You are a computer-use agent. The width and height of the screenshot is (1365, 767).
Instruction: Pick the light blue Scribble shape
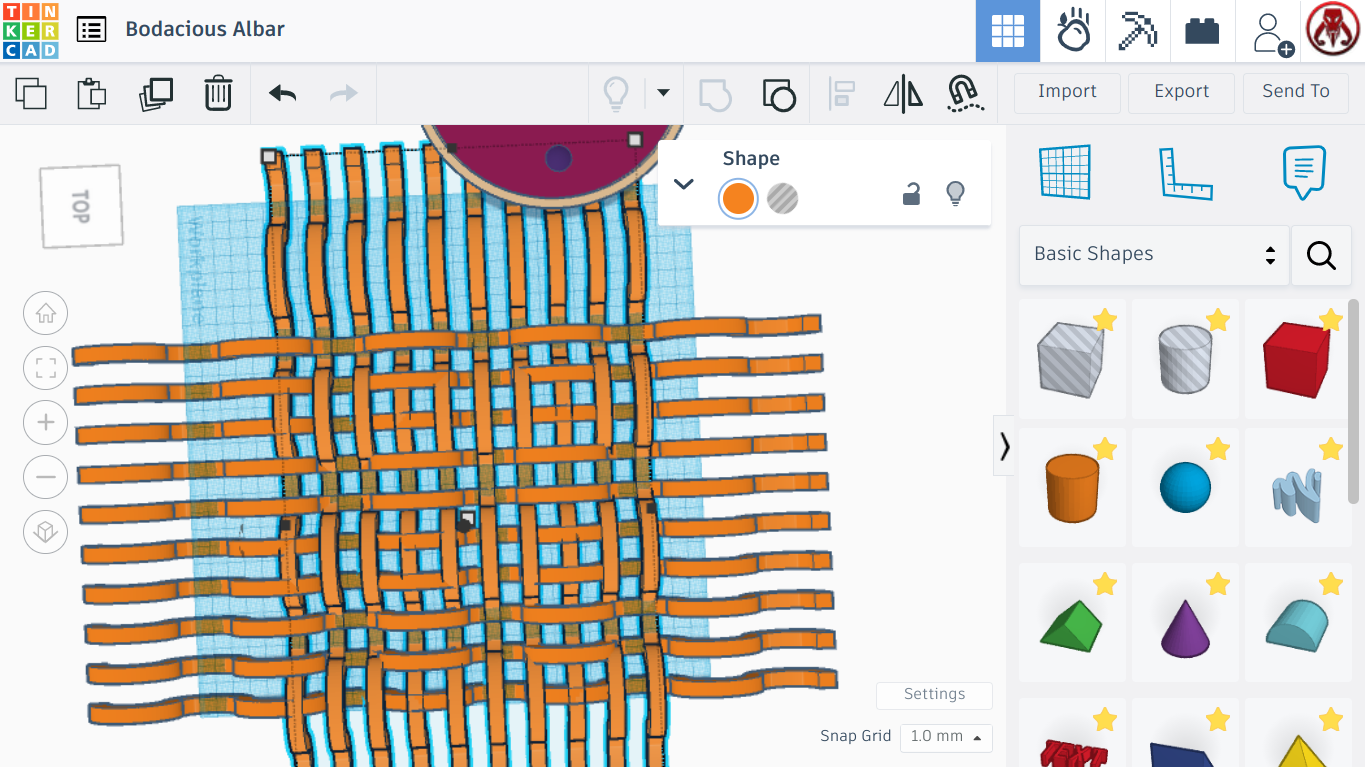[1298, 488]
